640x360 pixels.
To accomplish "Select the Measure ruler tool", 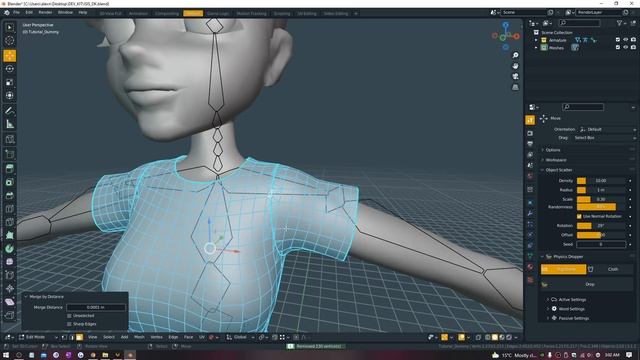I will tap(9, 124).
